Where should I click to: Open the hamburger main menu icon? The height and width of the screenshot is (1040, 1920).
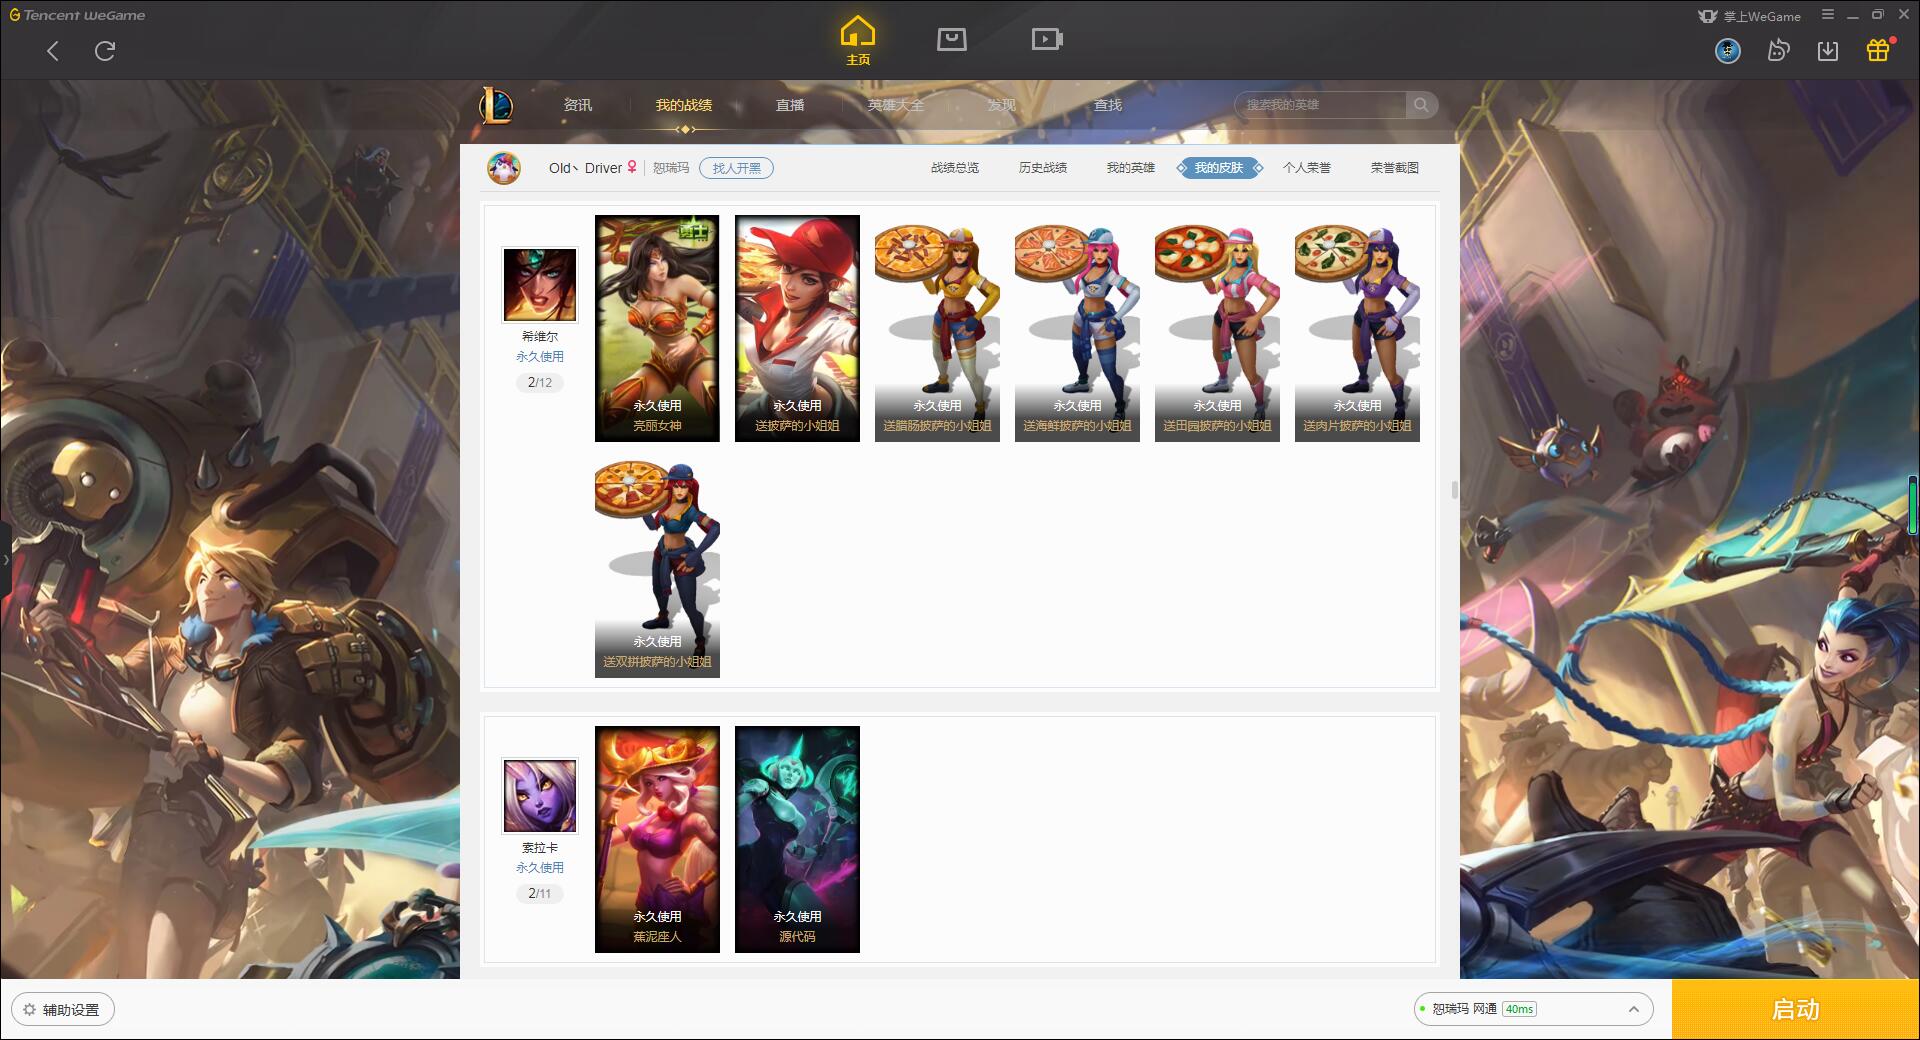pos(1828,15)
